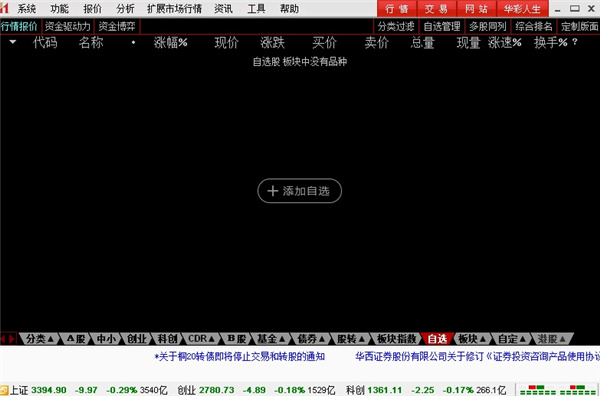This screenshot has height=396, width=600.
Task: Sort by the 涨幅% column header
Action: coord(171,42)
